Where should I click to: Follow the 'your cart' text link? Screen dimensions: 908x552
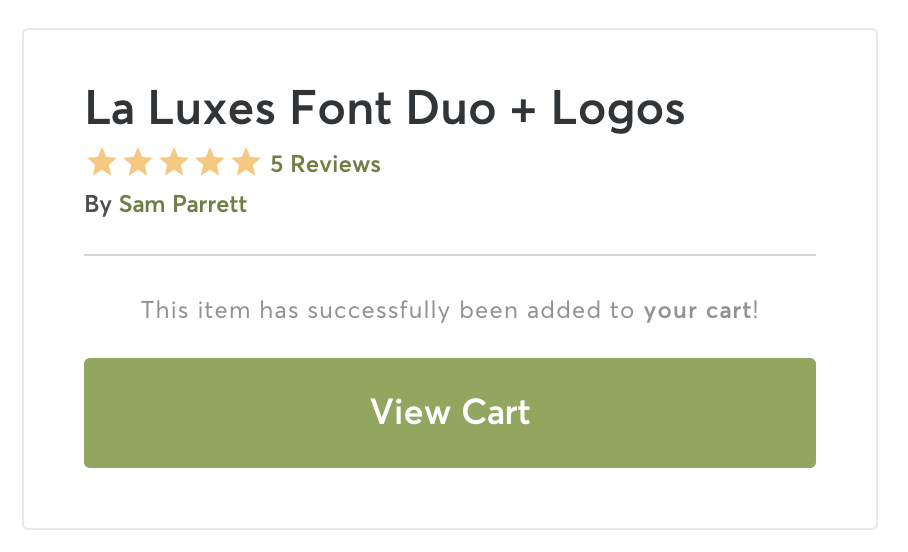[x=697, y=311]
